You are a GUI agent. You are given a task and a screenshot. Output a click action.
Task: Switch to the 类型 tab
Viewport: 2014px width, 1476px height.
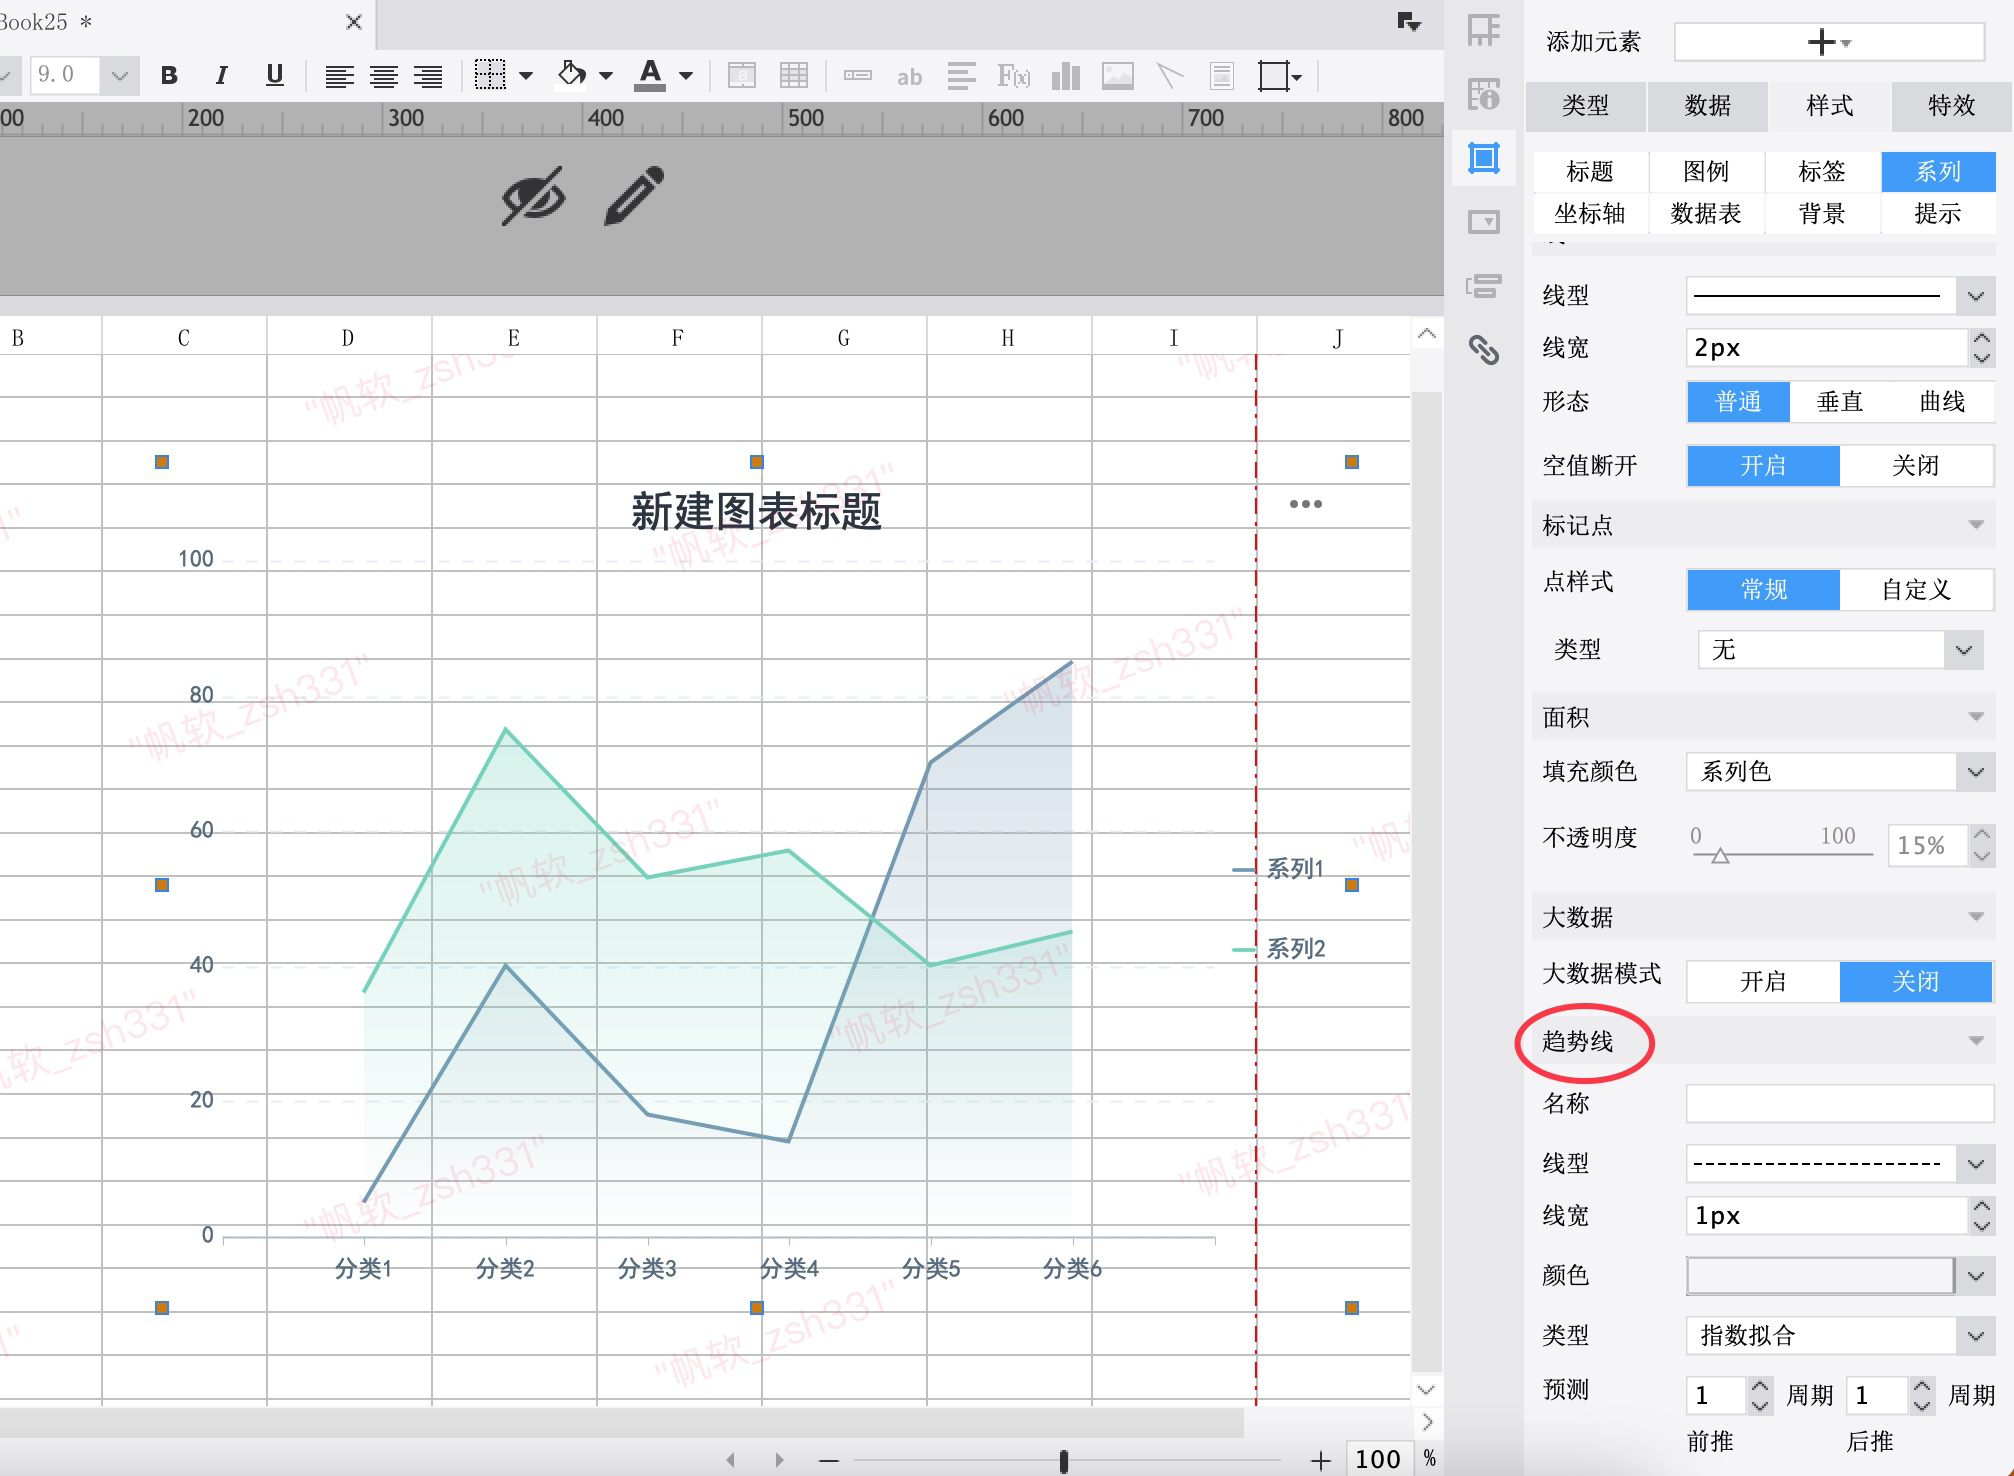tap(1586, 106)
